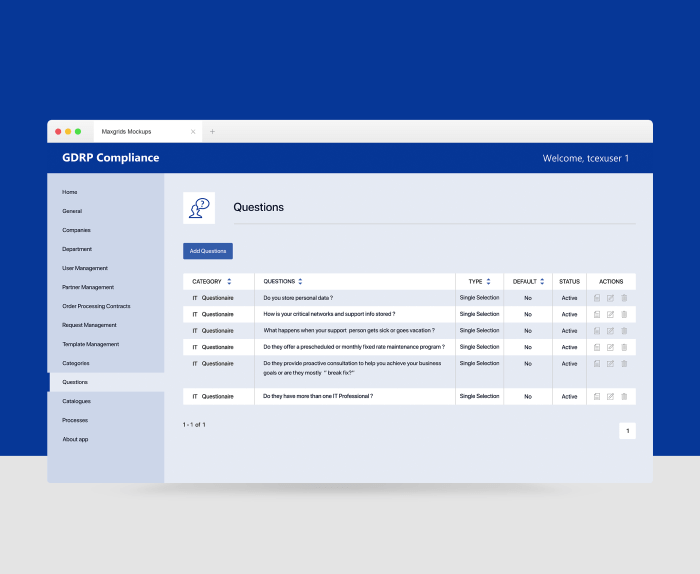This screenshot has width=700, height=574.
Task: Open the view details icon for critical networks question
Action: (596, 314)
